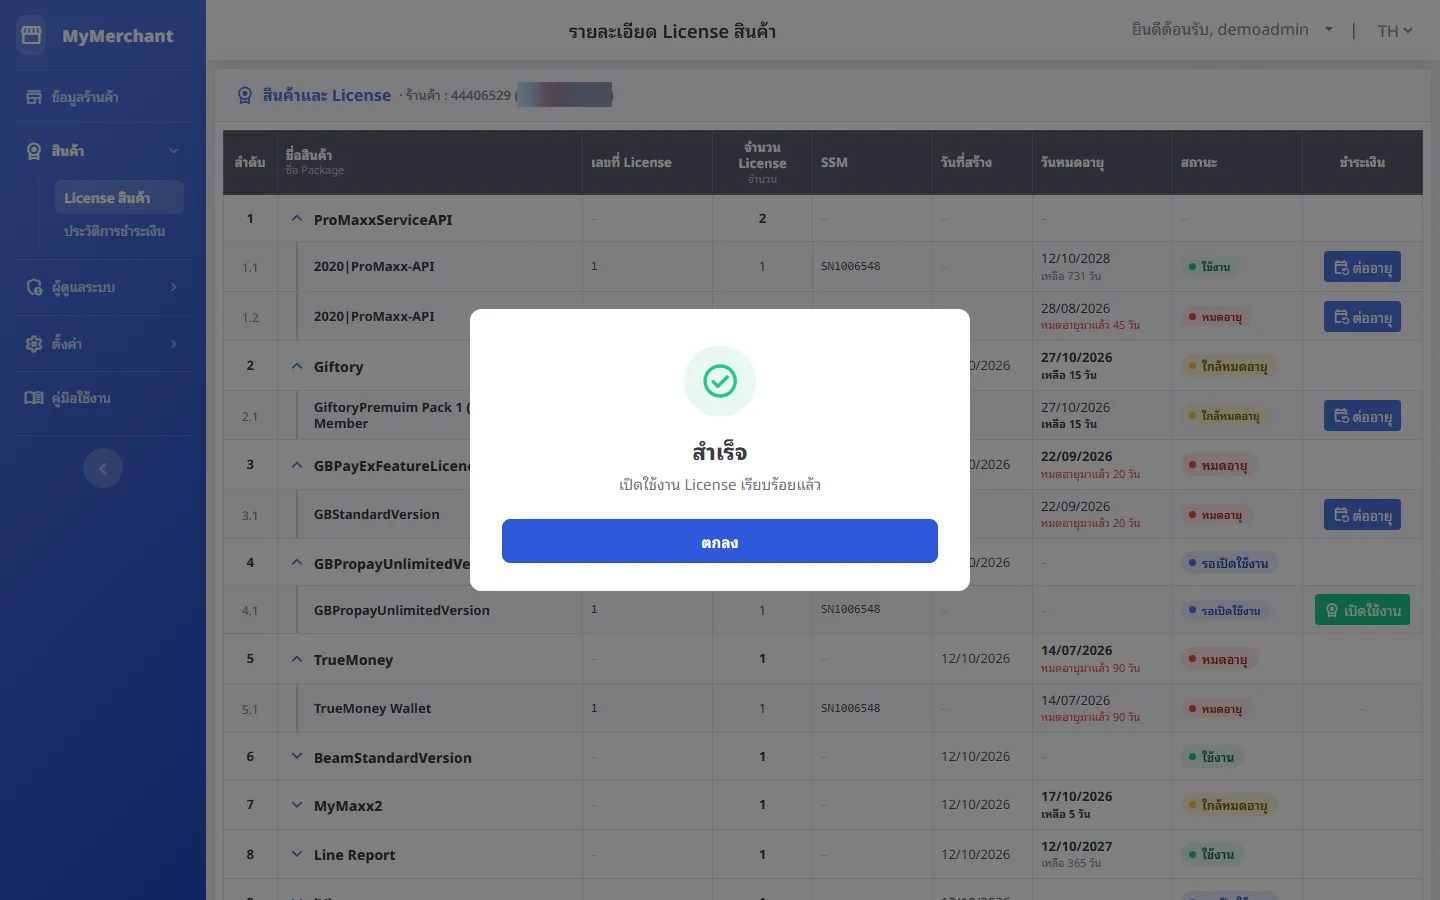This screenshot has width=1440, height=900.
Task: Collapse the TrueMoney product group
Action: coord(297,659)
